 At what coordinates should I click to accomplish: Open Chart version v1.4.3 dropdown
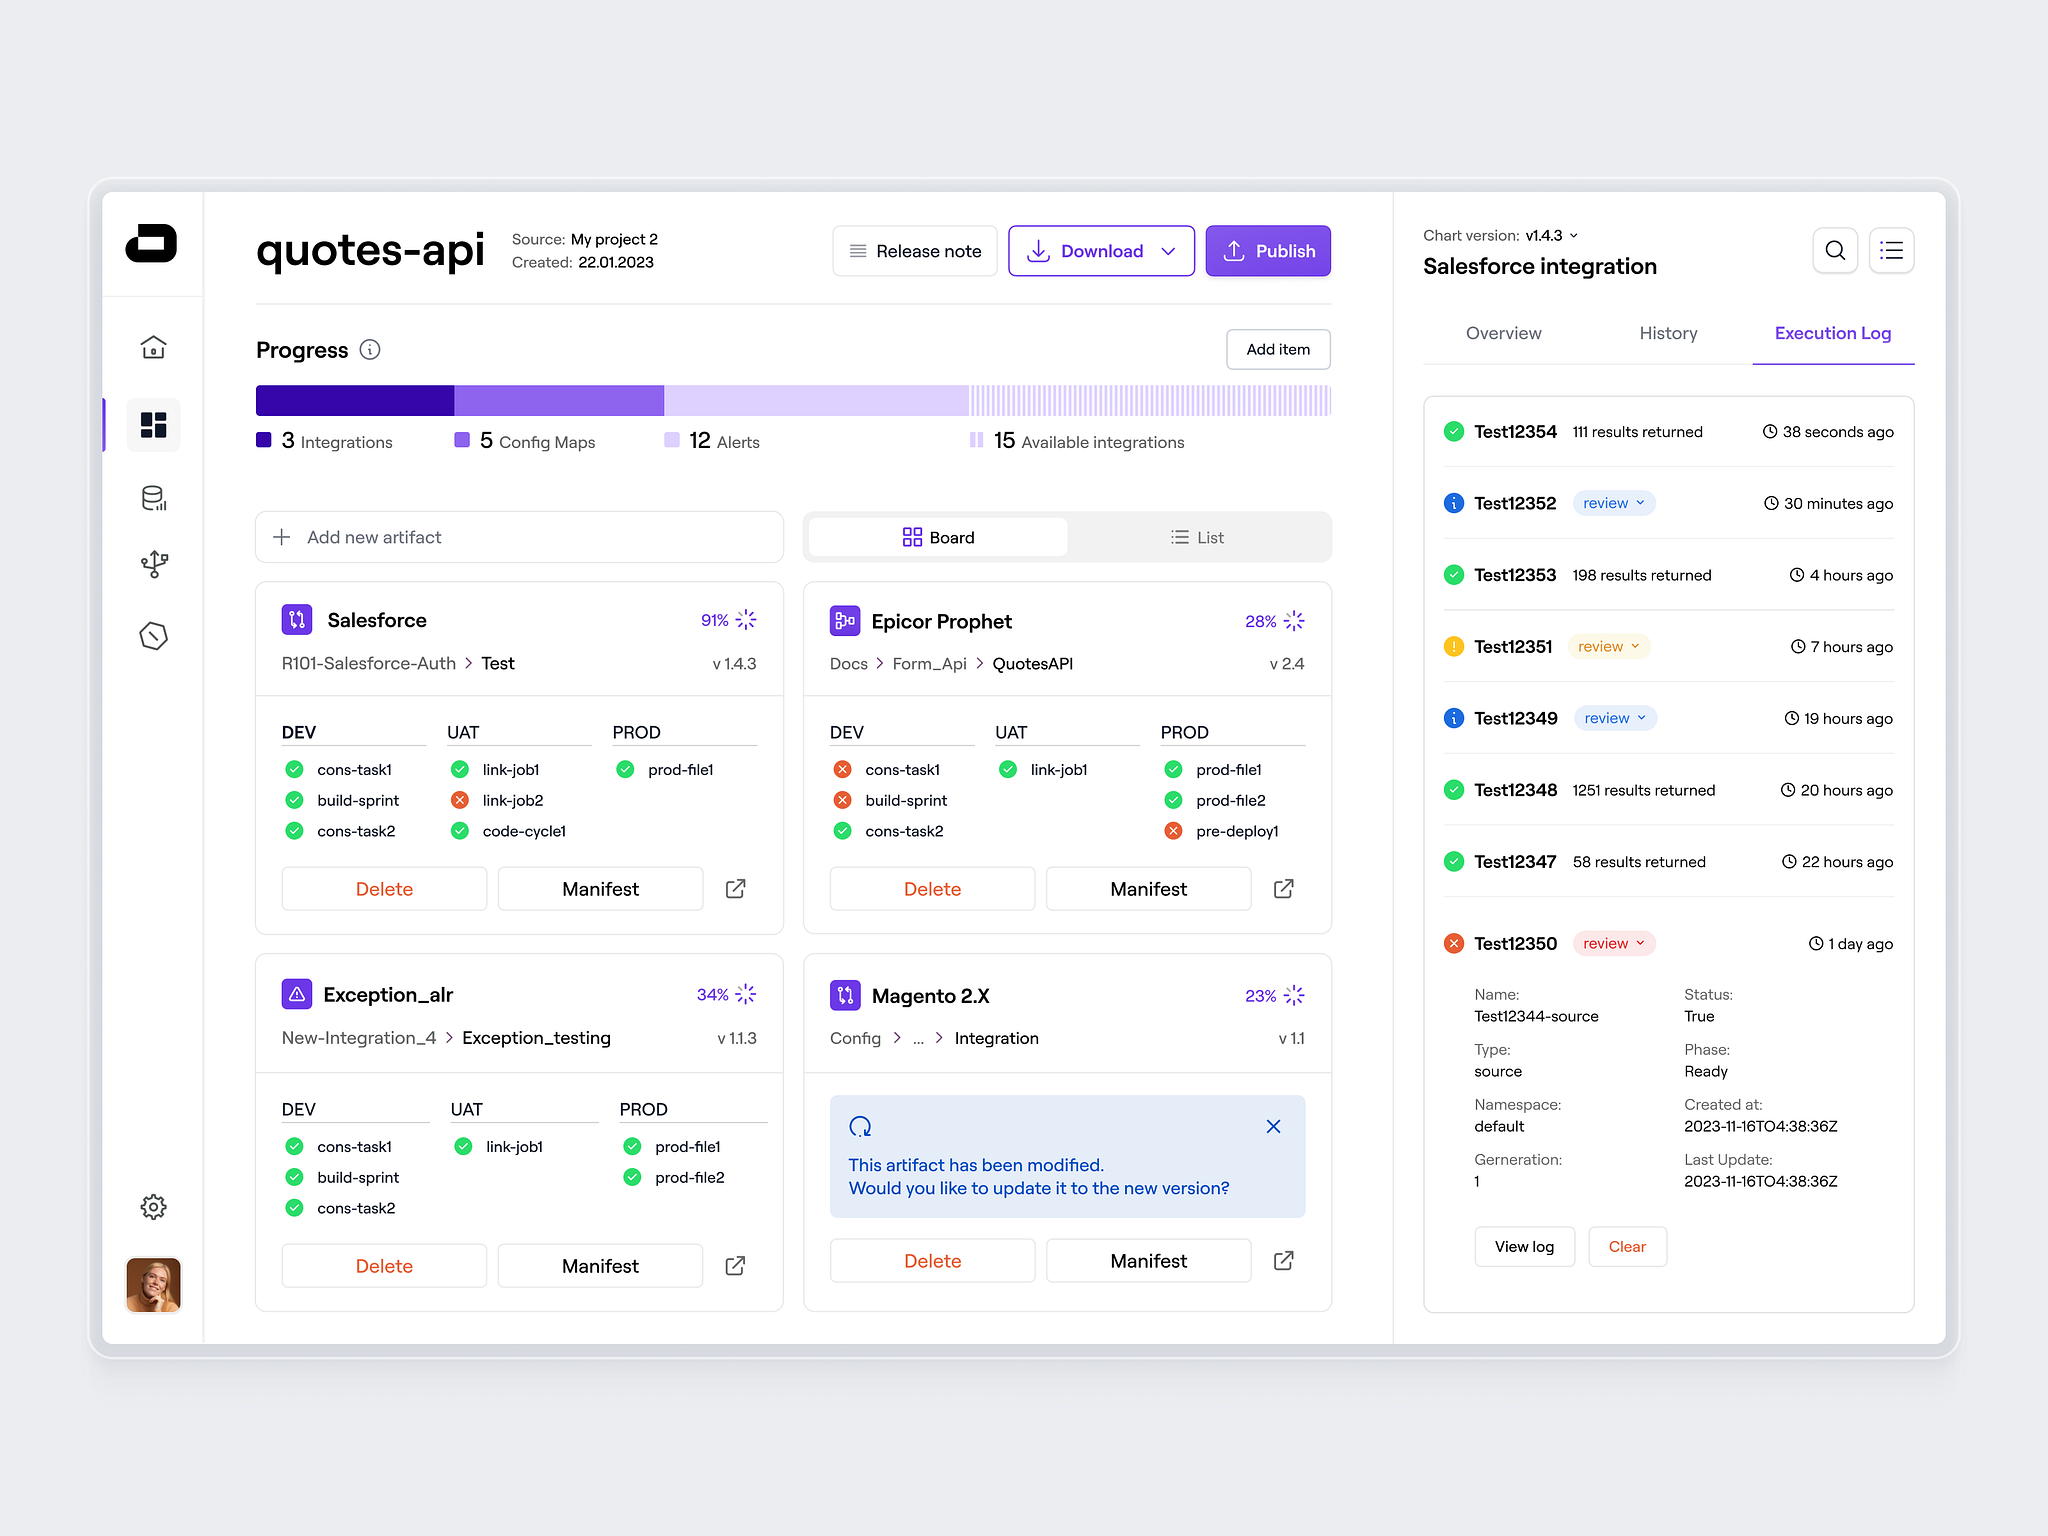pyautogui.click(x=1552, y=235)
